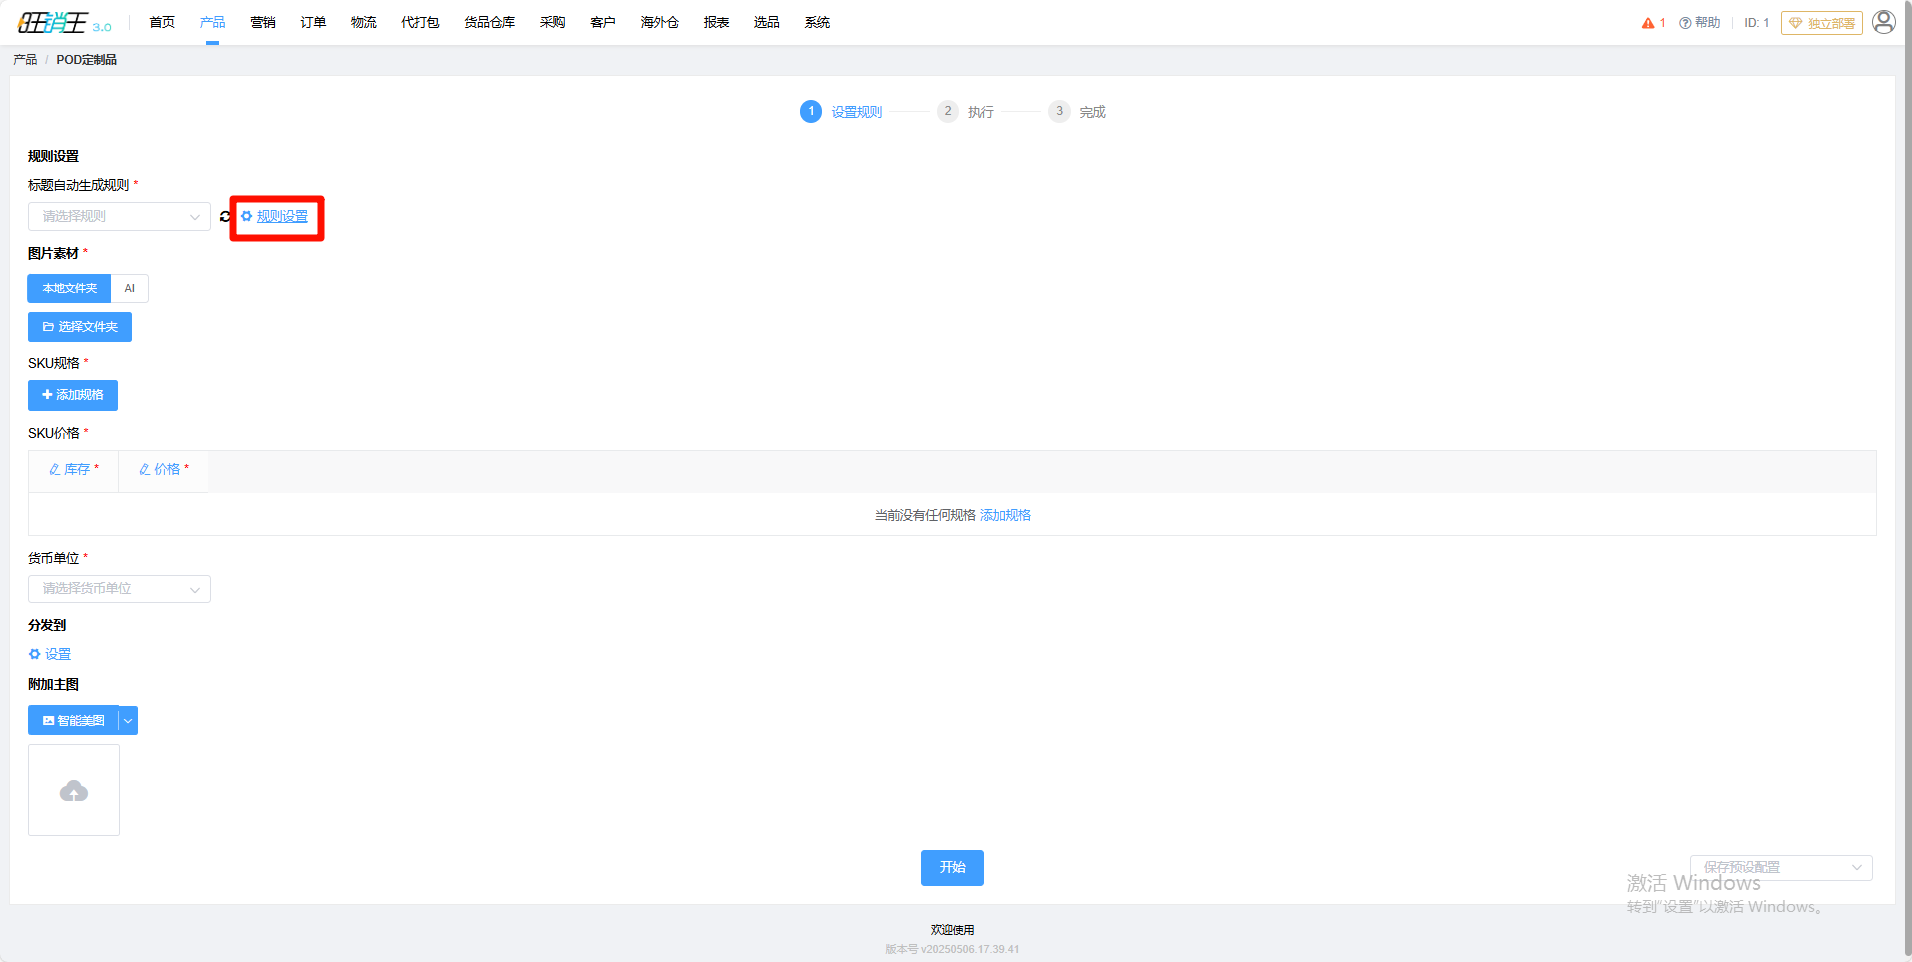The height and width of the screenshot is (962, 1912).
Task: Open the 海外仓 menu
Action: point(660,22)
